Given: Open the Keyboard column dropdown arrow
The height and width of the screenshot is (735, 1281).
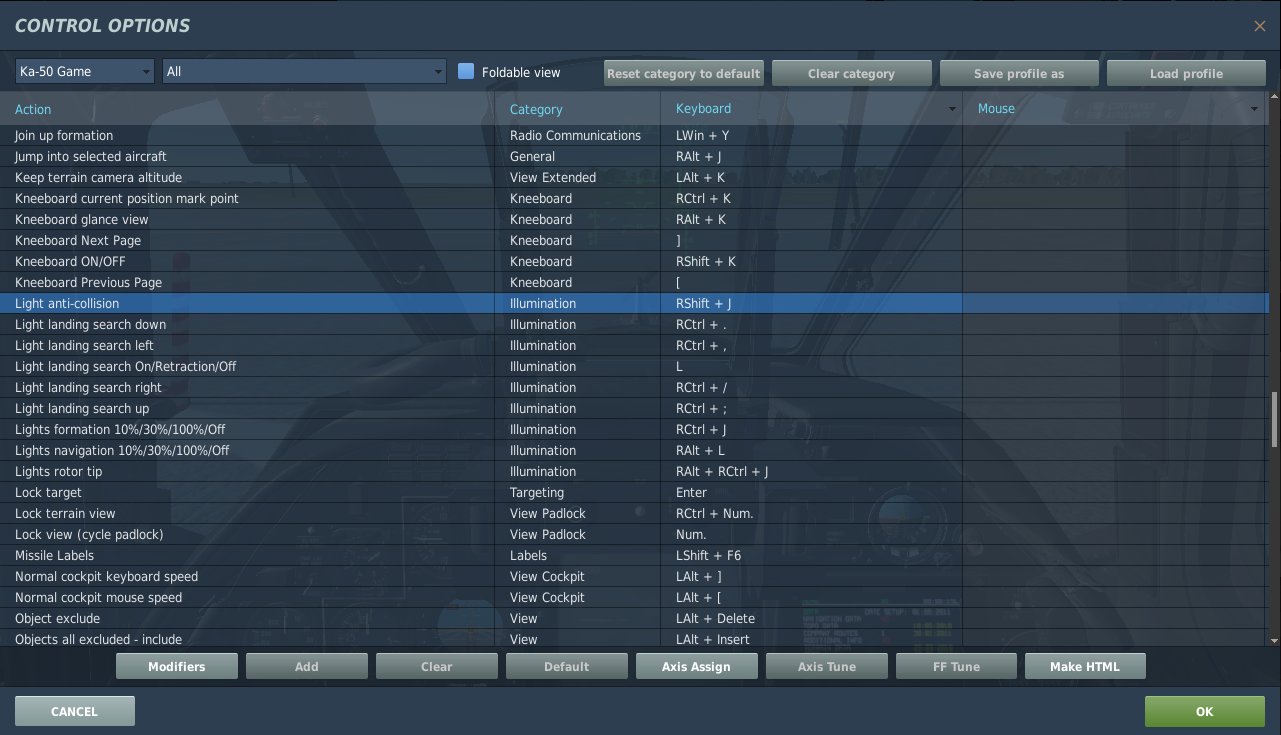Looking at the screenshot, I should 953,109.
